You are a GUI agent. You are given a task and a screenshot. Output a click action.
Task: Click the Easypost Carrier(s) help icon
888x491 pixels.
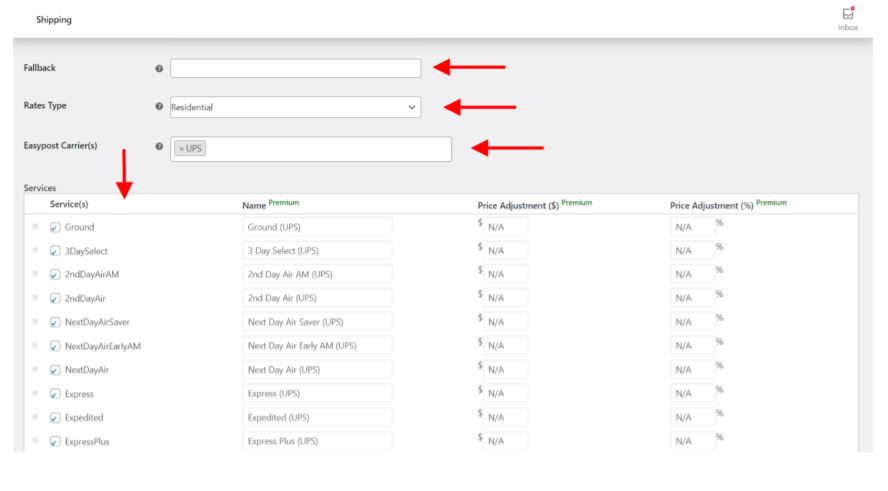click(159, 146)
